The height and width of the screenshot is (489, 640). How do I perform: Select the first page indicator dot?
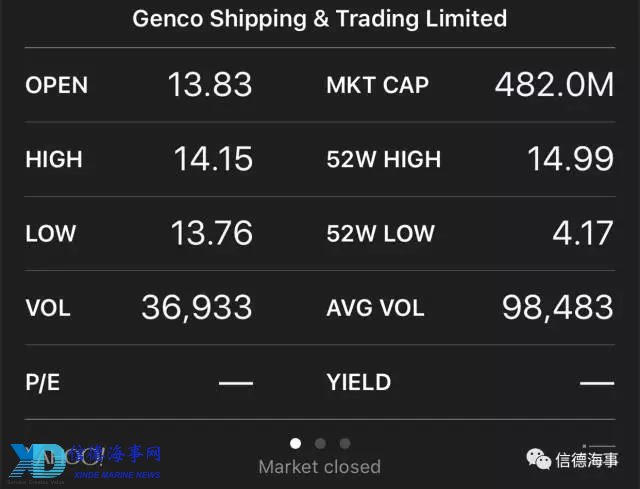(296, 443)
